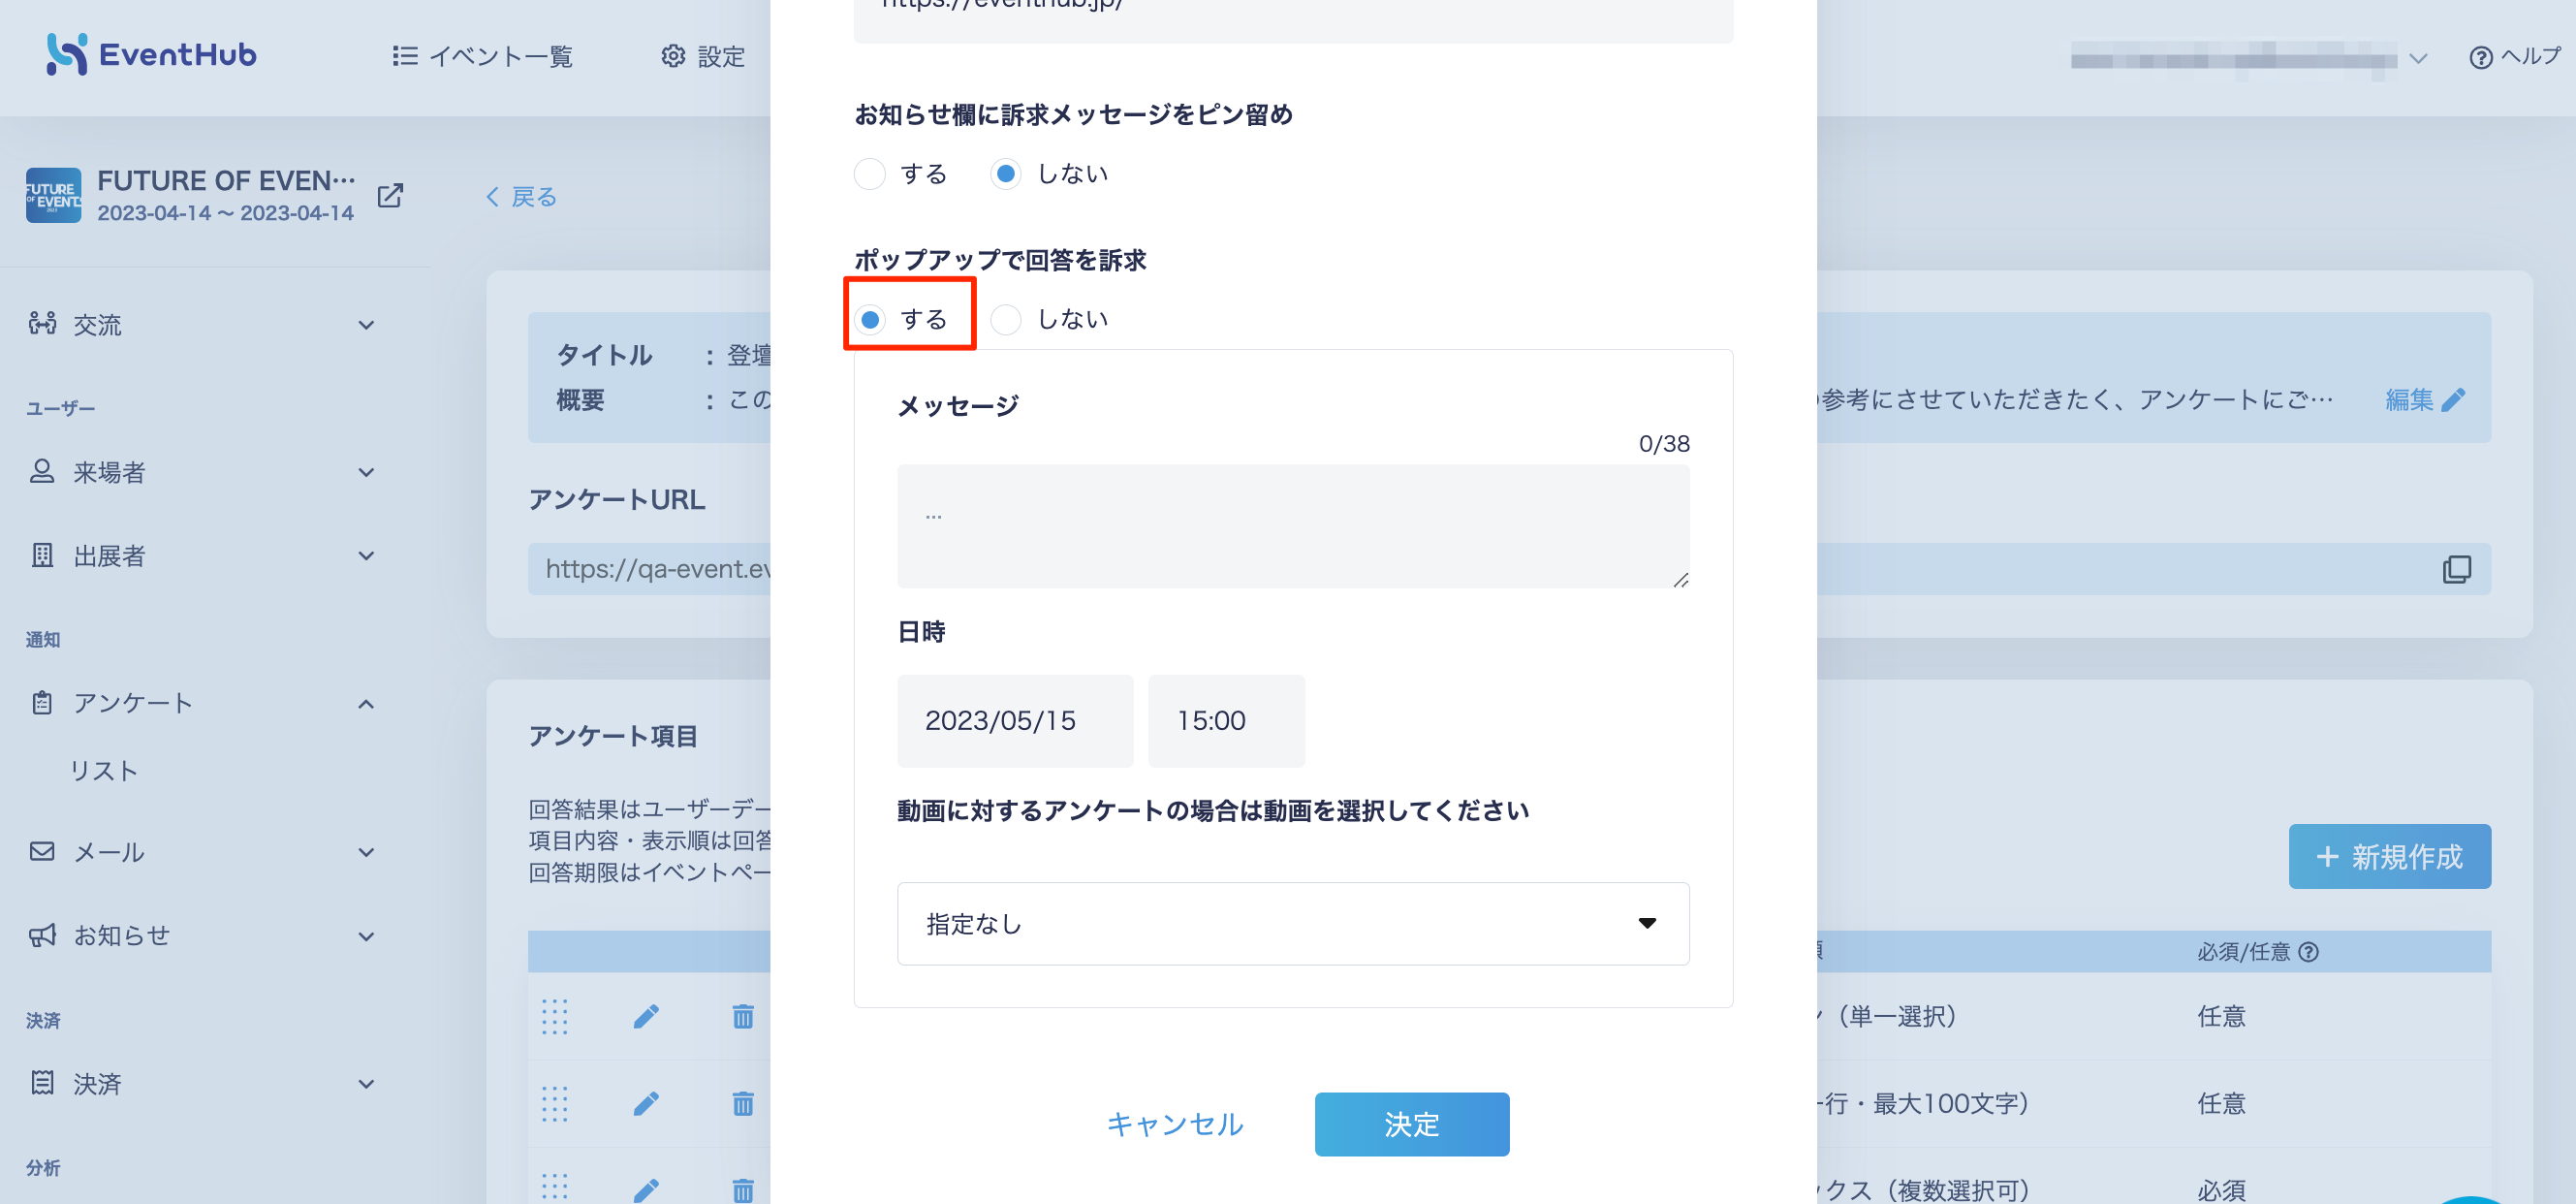
Task: Open the 指定なし video dropdown
Action: 1293,924
